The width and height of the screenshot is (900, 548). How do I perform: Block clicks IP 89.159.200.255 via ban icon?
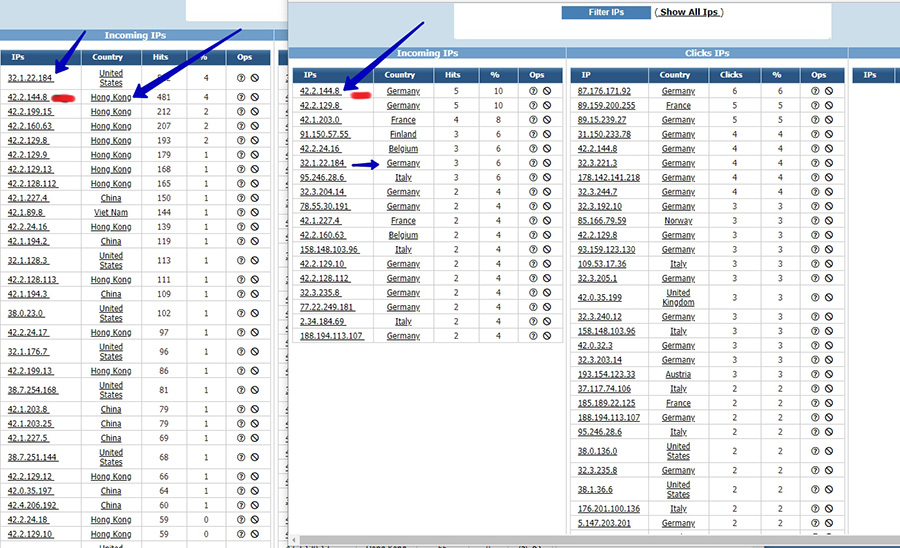[829, 106]
